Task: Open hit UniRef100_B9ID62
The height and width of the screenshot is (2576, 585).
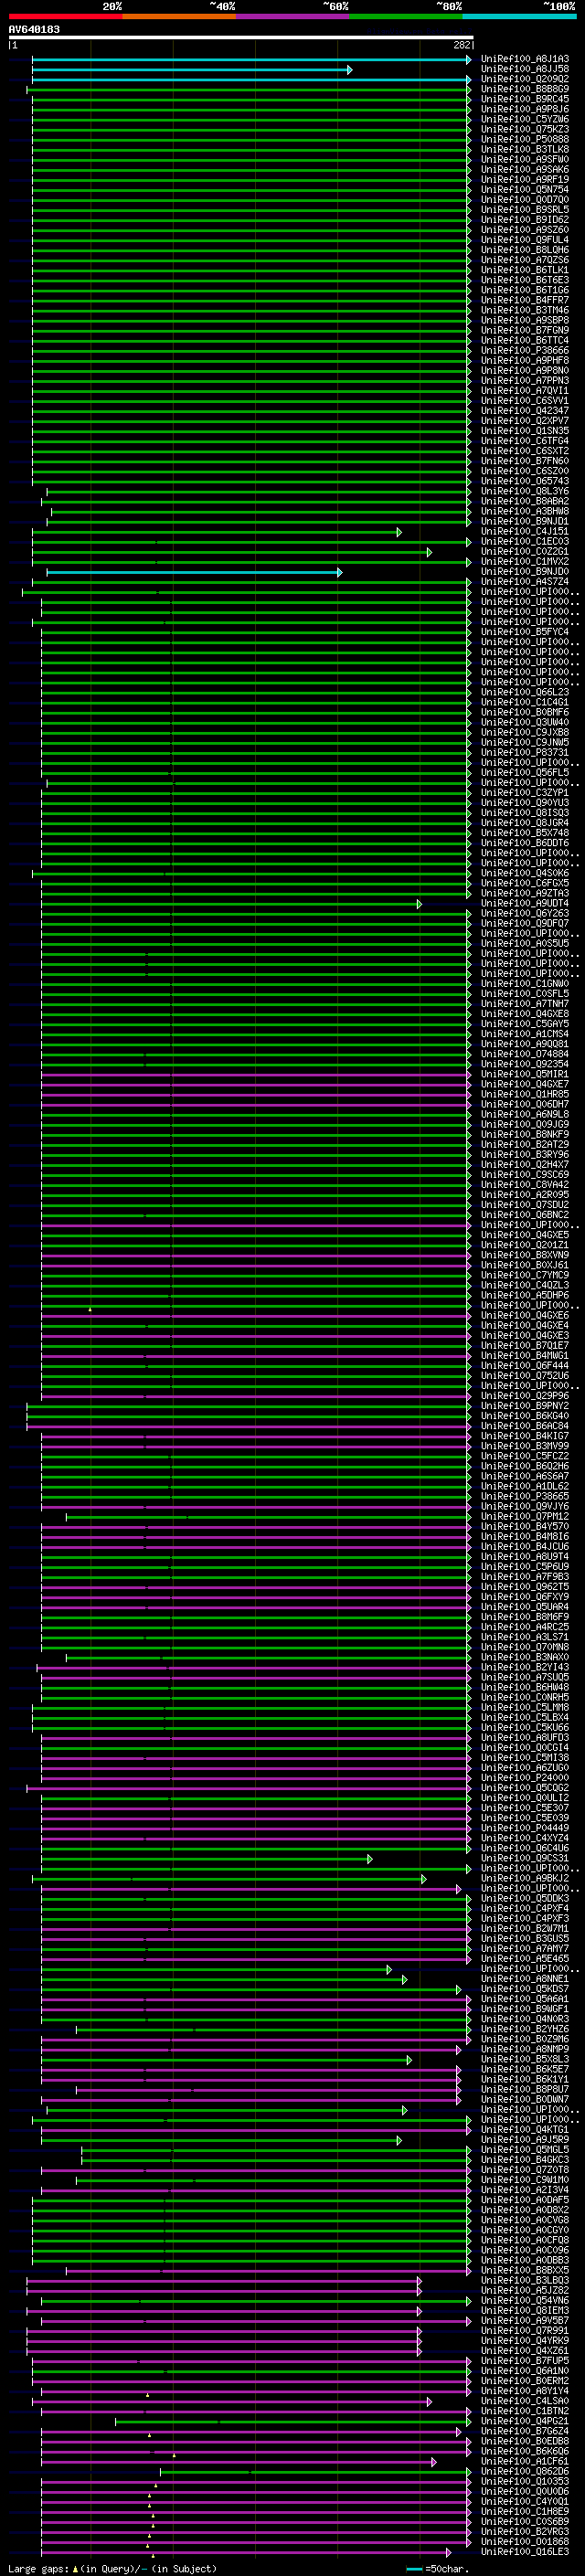Action: [525, 220]
